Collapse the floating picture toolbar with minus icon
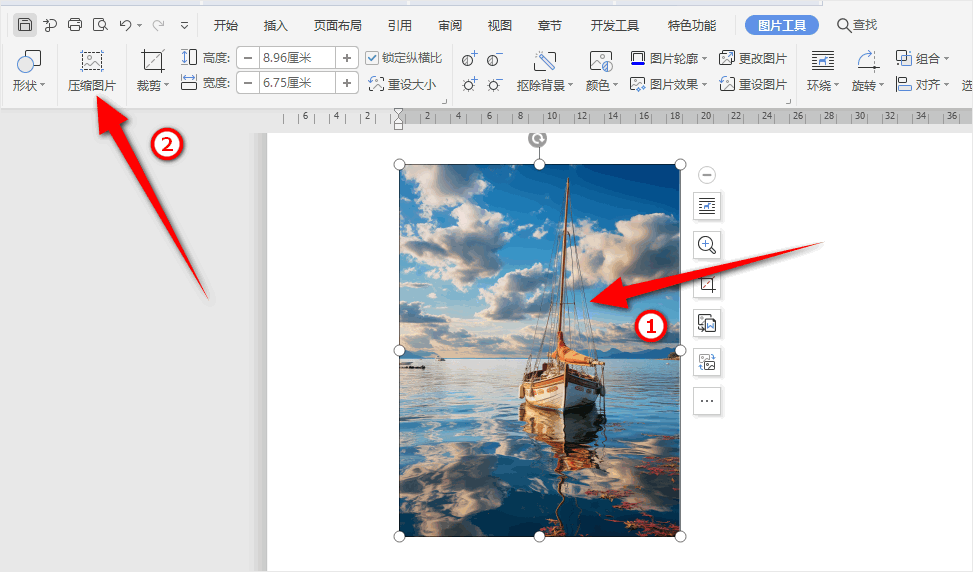973x572 pixels. [x=707, y=175]
